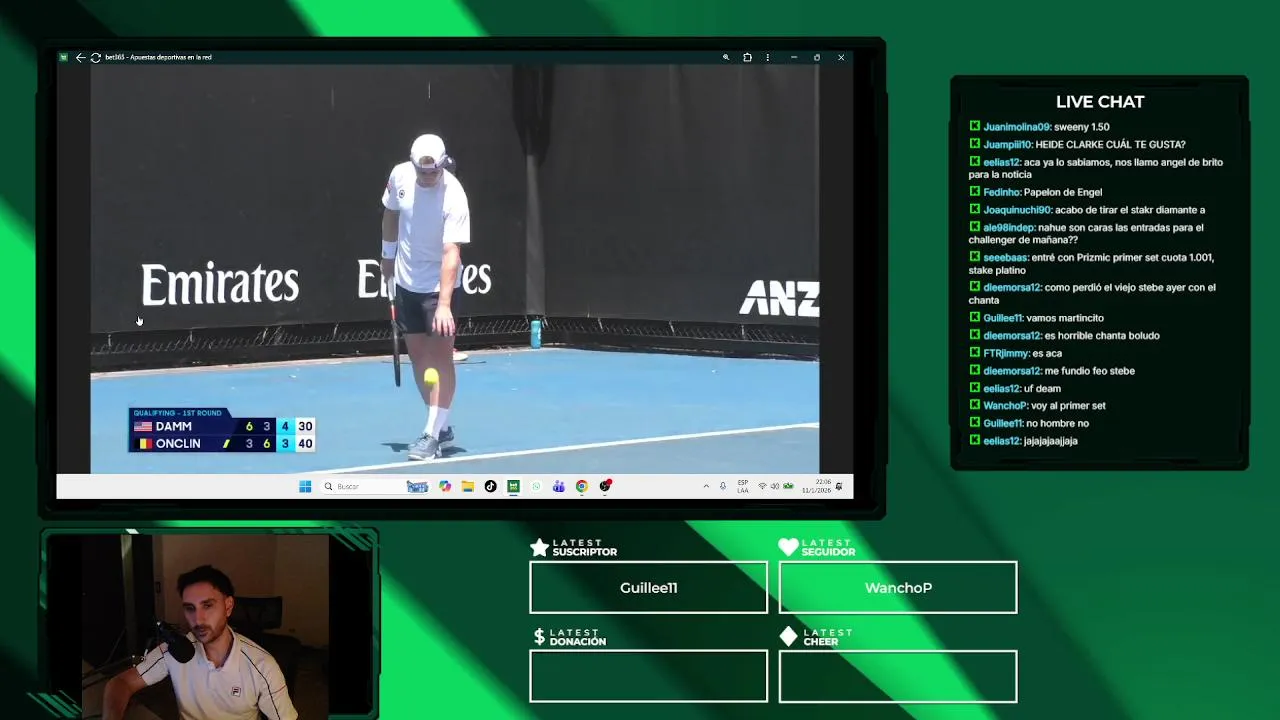Screen dimensions: 1280x720
Task: Click the badge icon beside Guillee11's "vamos martincito"
Action: point(974,318)
